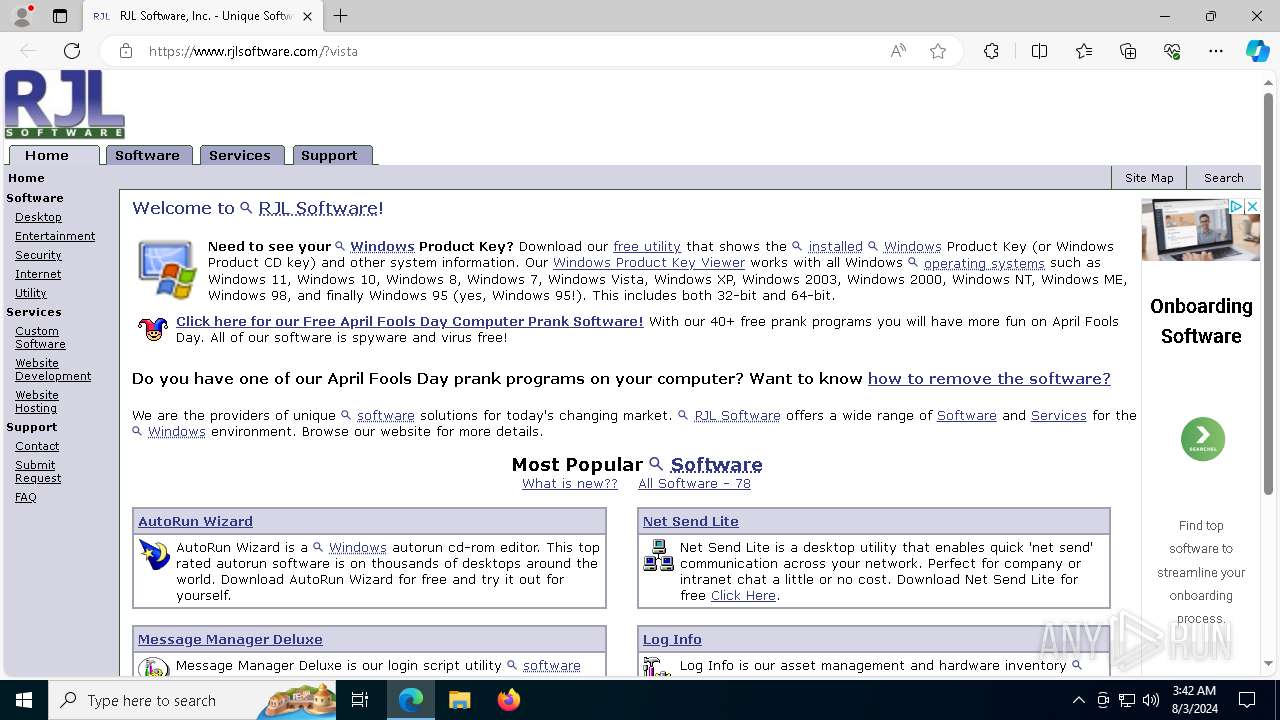This screenshot has height=720, width=1280.
Task: Click What is new?? link
Action: click(x=570, y=484)
